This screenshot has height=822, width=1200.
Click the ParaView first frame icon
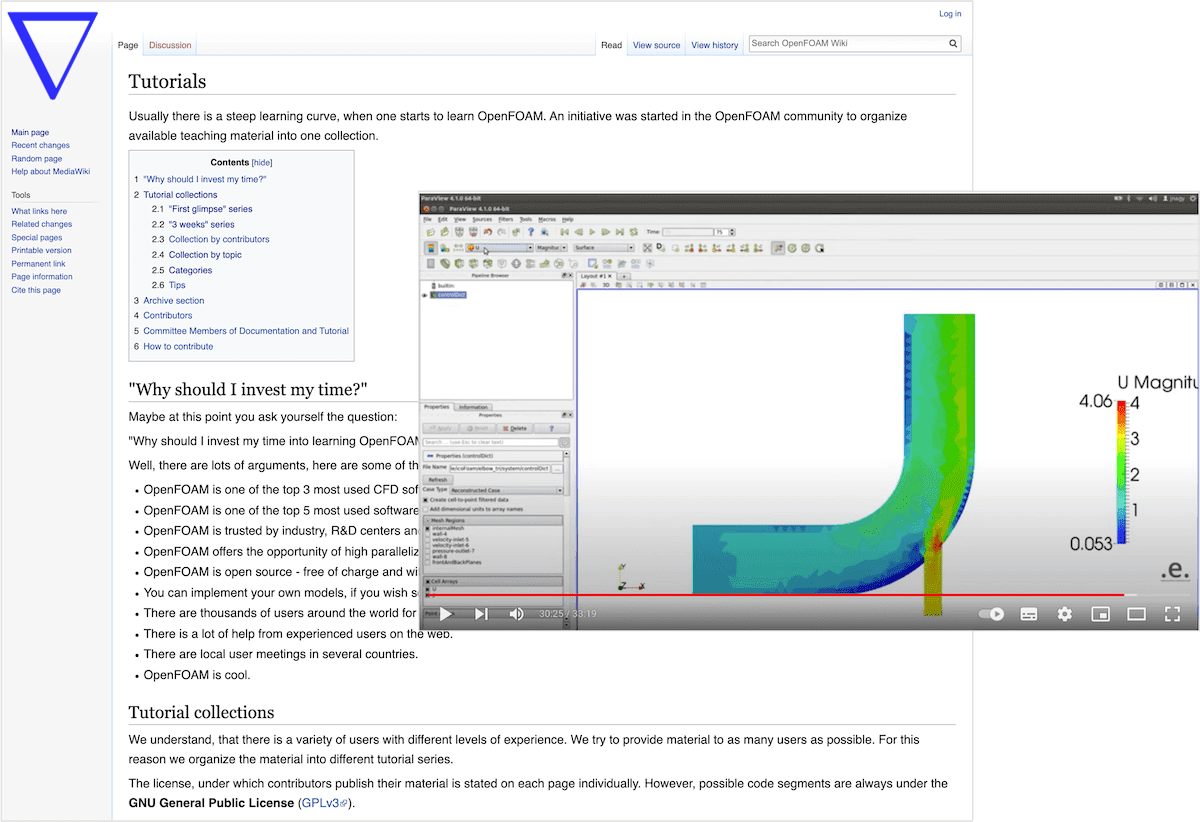point(565,232)
